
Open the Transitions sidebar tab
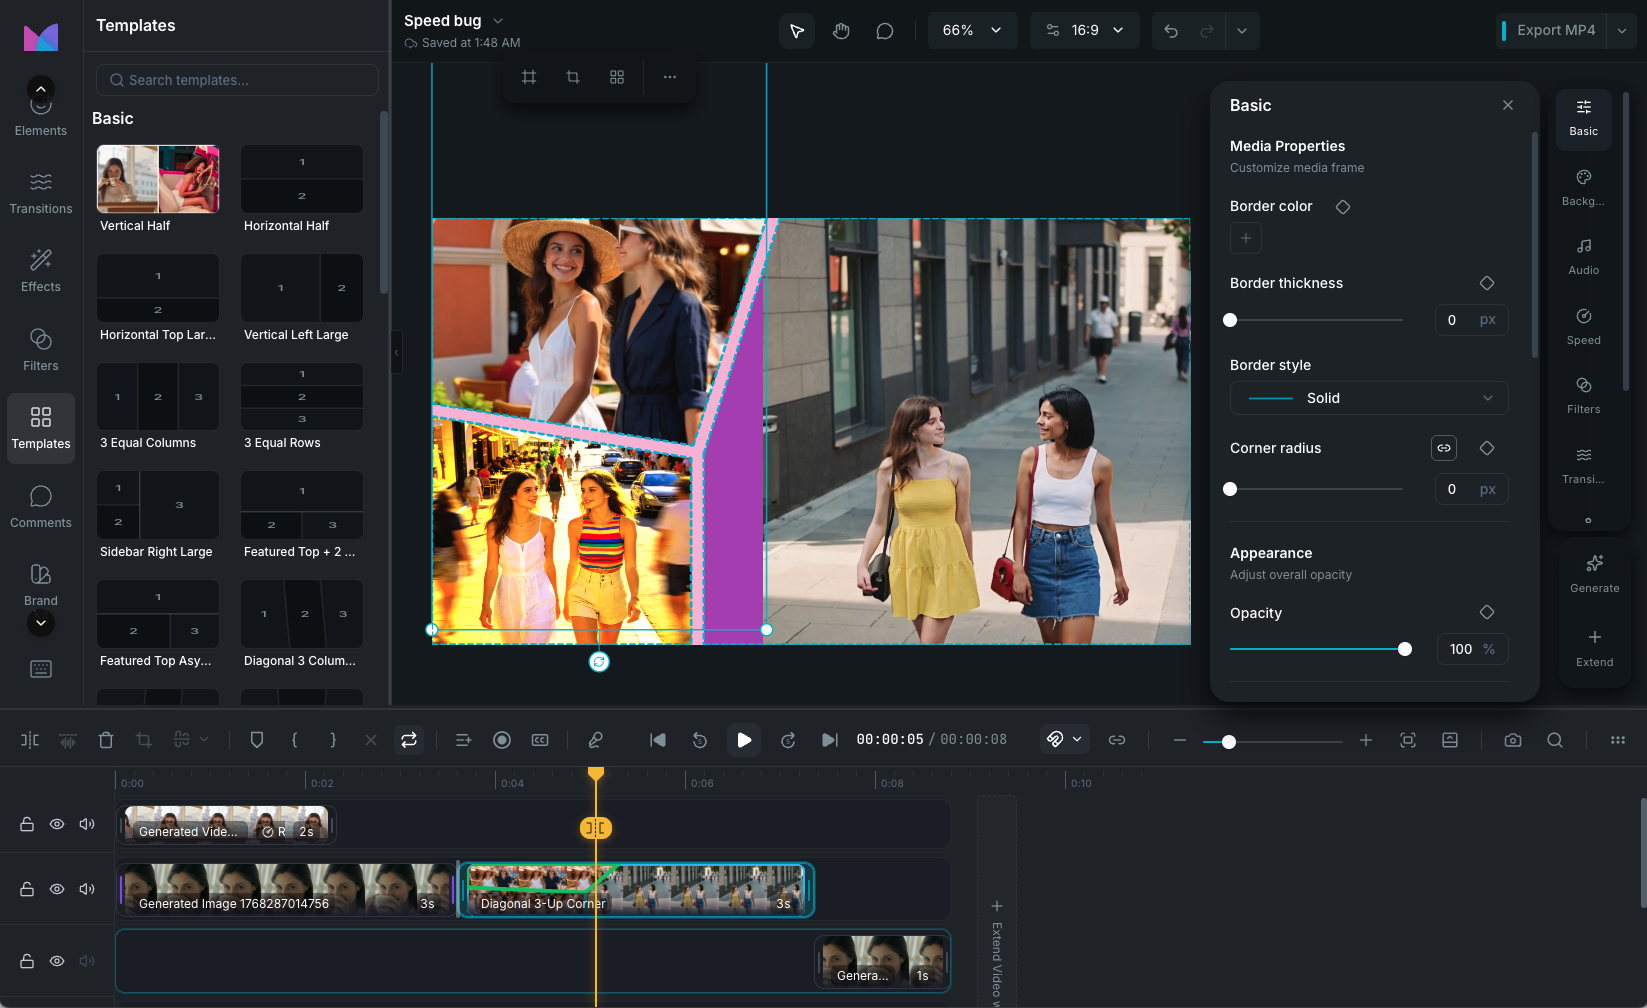[41, 192]
